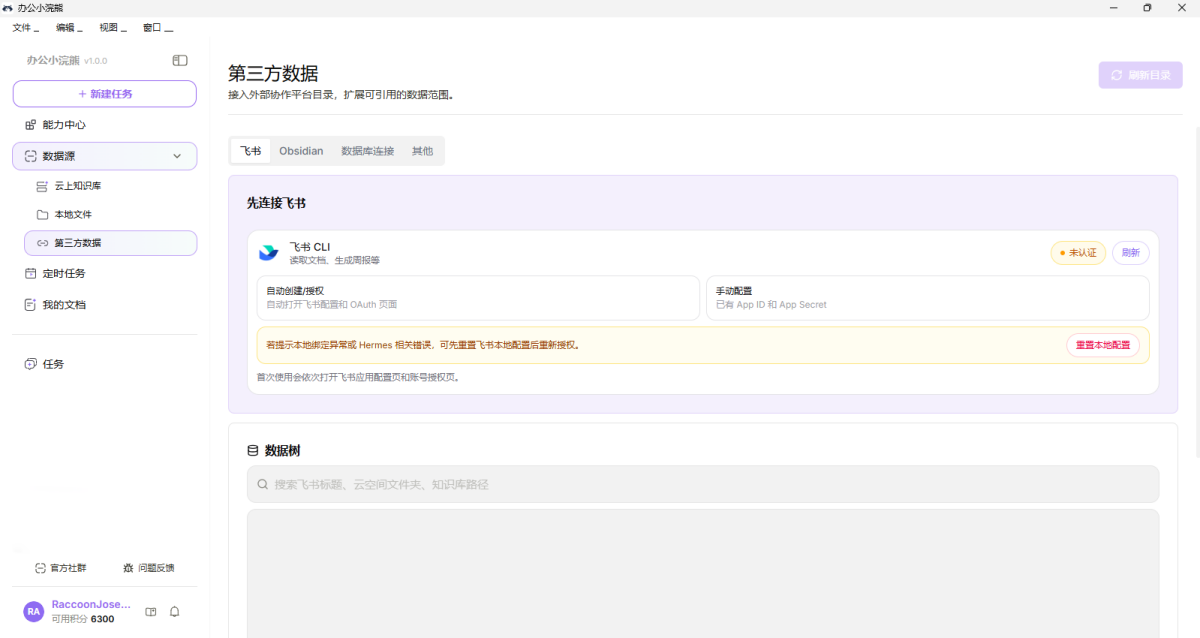Click the RA user avatar
Image resolution: width=1200 pixels, height=638 pixels.
click(x=34, y=611)
